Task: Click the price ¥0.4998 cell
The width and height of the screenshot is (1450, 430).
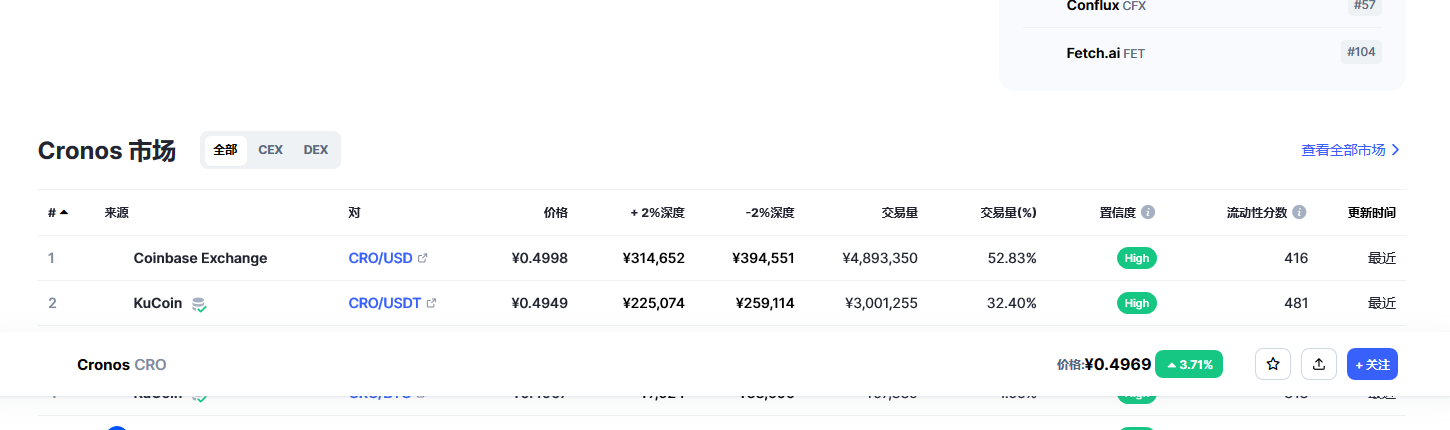Action: pyautogui.click(x=539, y=258)
